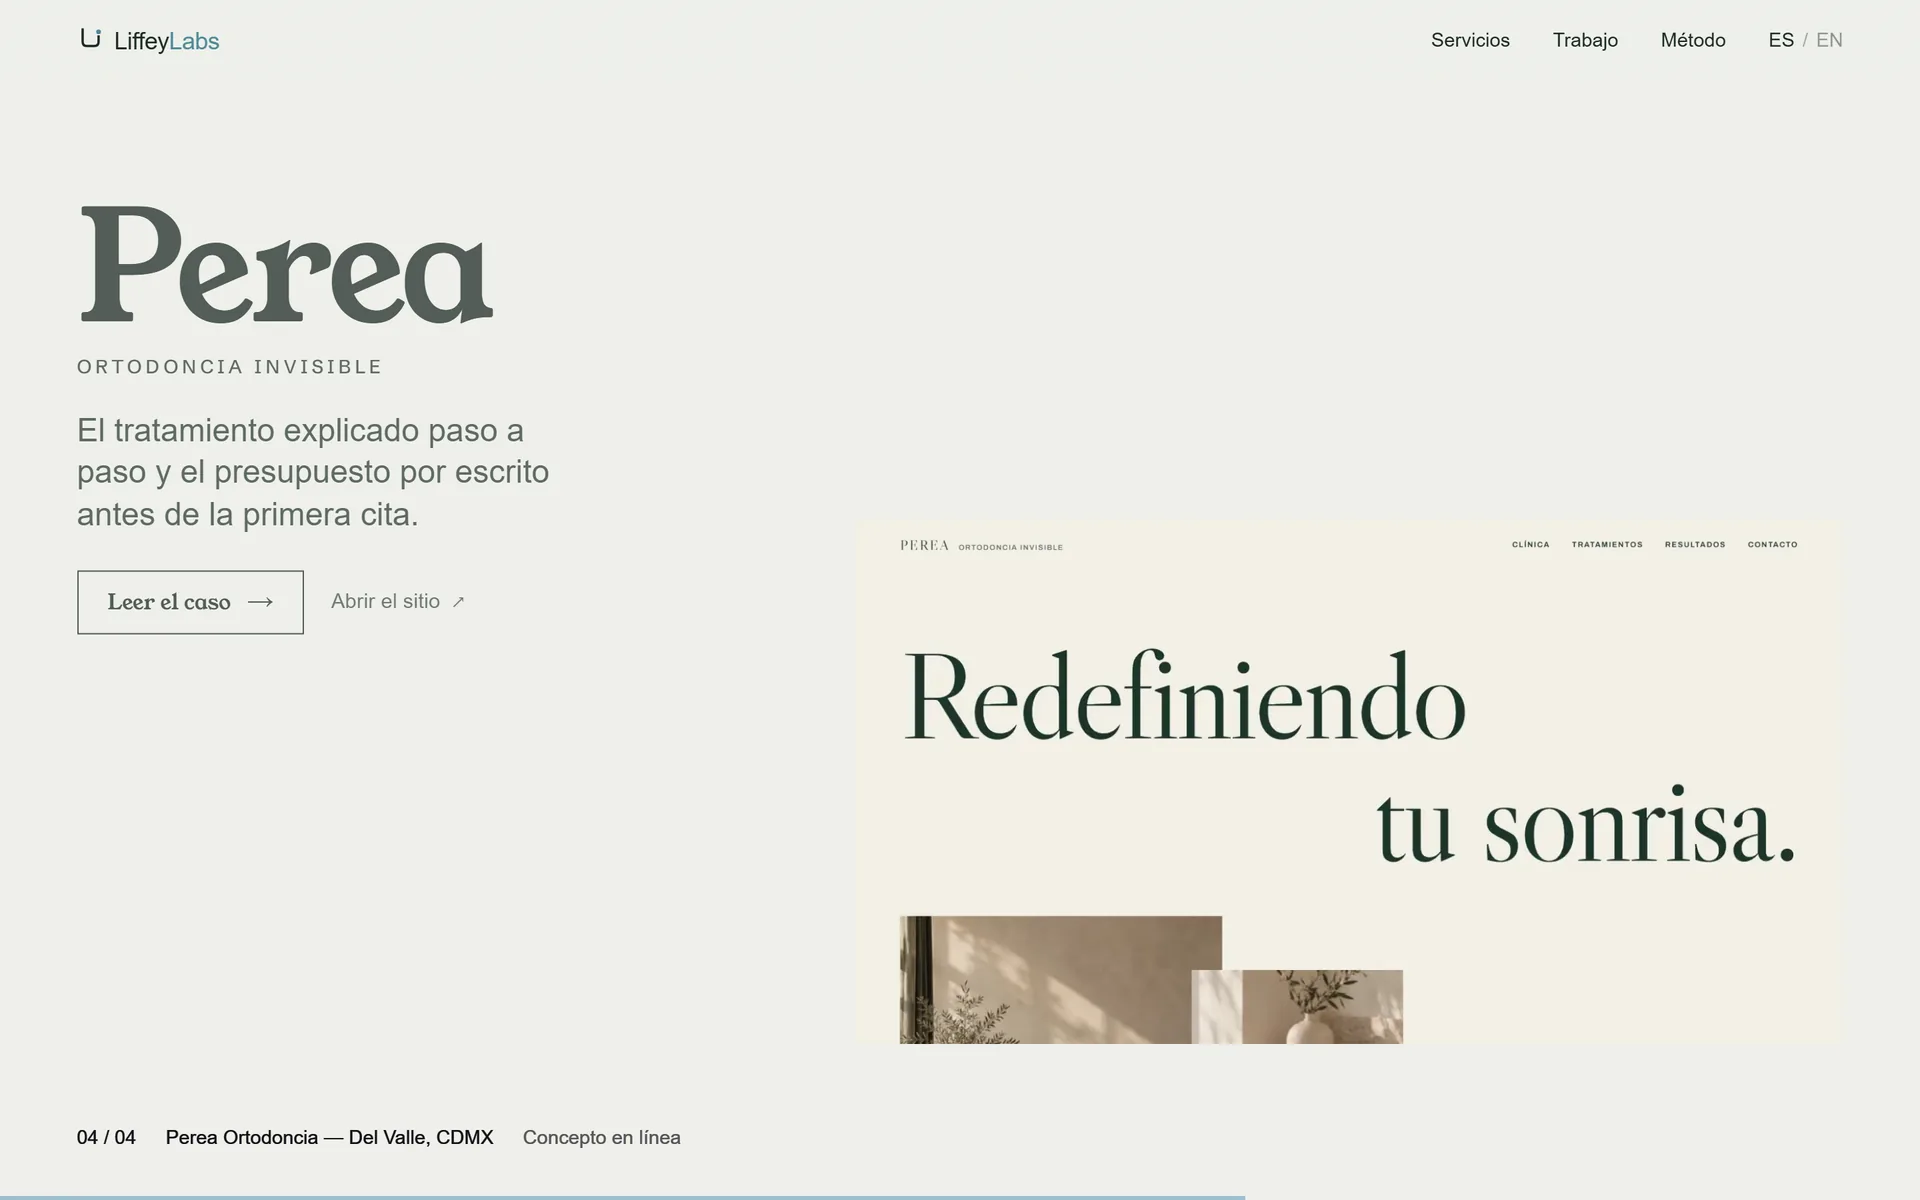
Task: Open the LiffeyLabs home link text
Action: (166, 41)
